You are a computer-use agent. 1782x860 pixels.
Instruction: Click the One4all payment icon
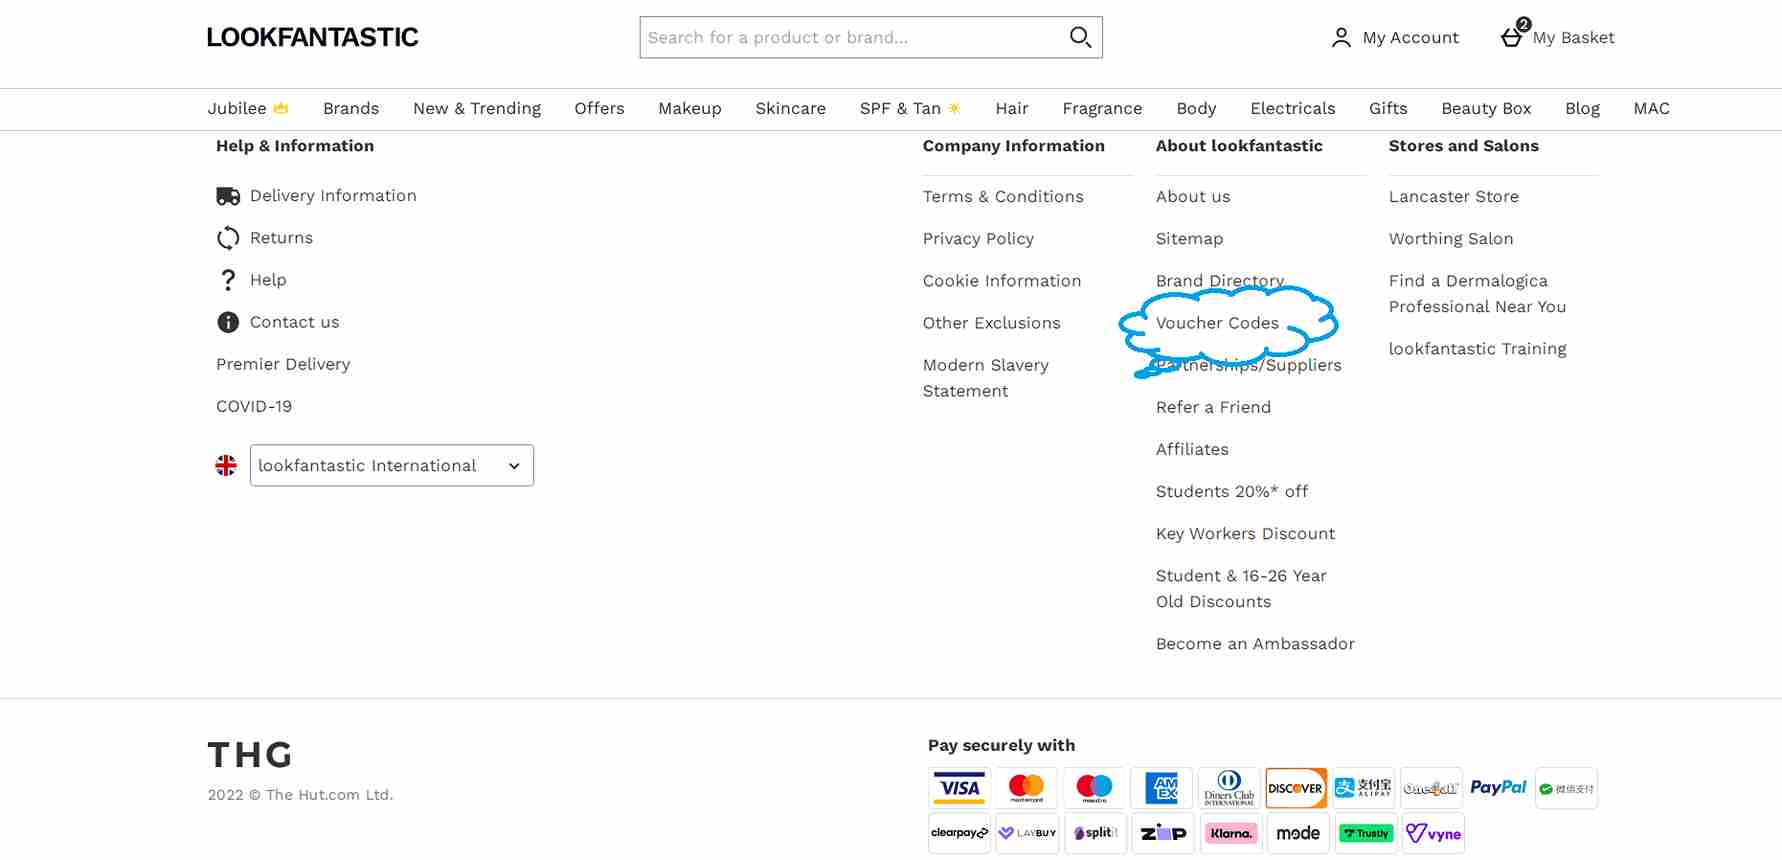pos(1431,788)
